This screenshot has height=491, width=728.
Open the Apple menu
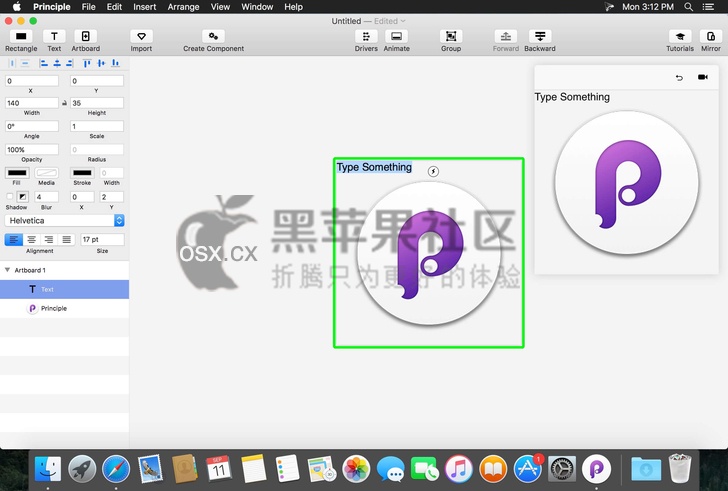(17, 6)
